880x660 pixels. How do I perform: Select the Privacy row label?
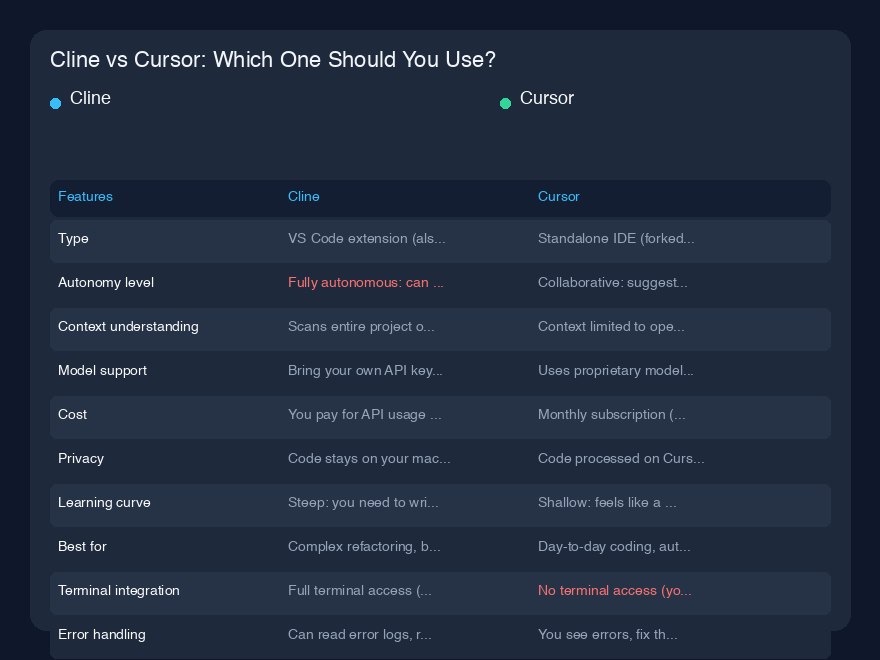[x=81, y=459]
